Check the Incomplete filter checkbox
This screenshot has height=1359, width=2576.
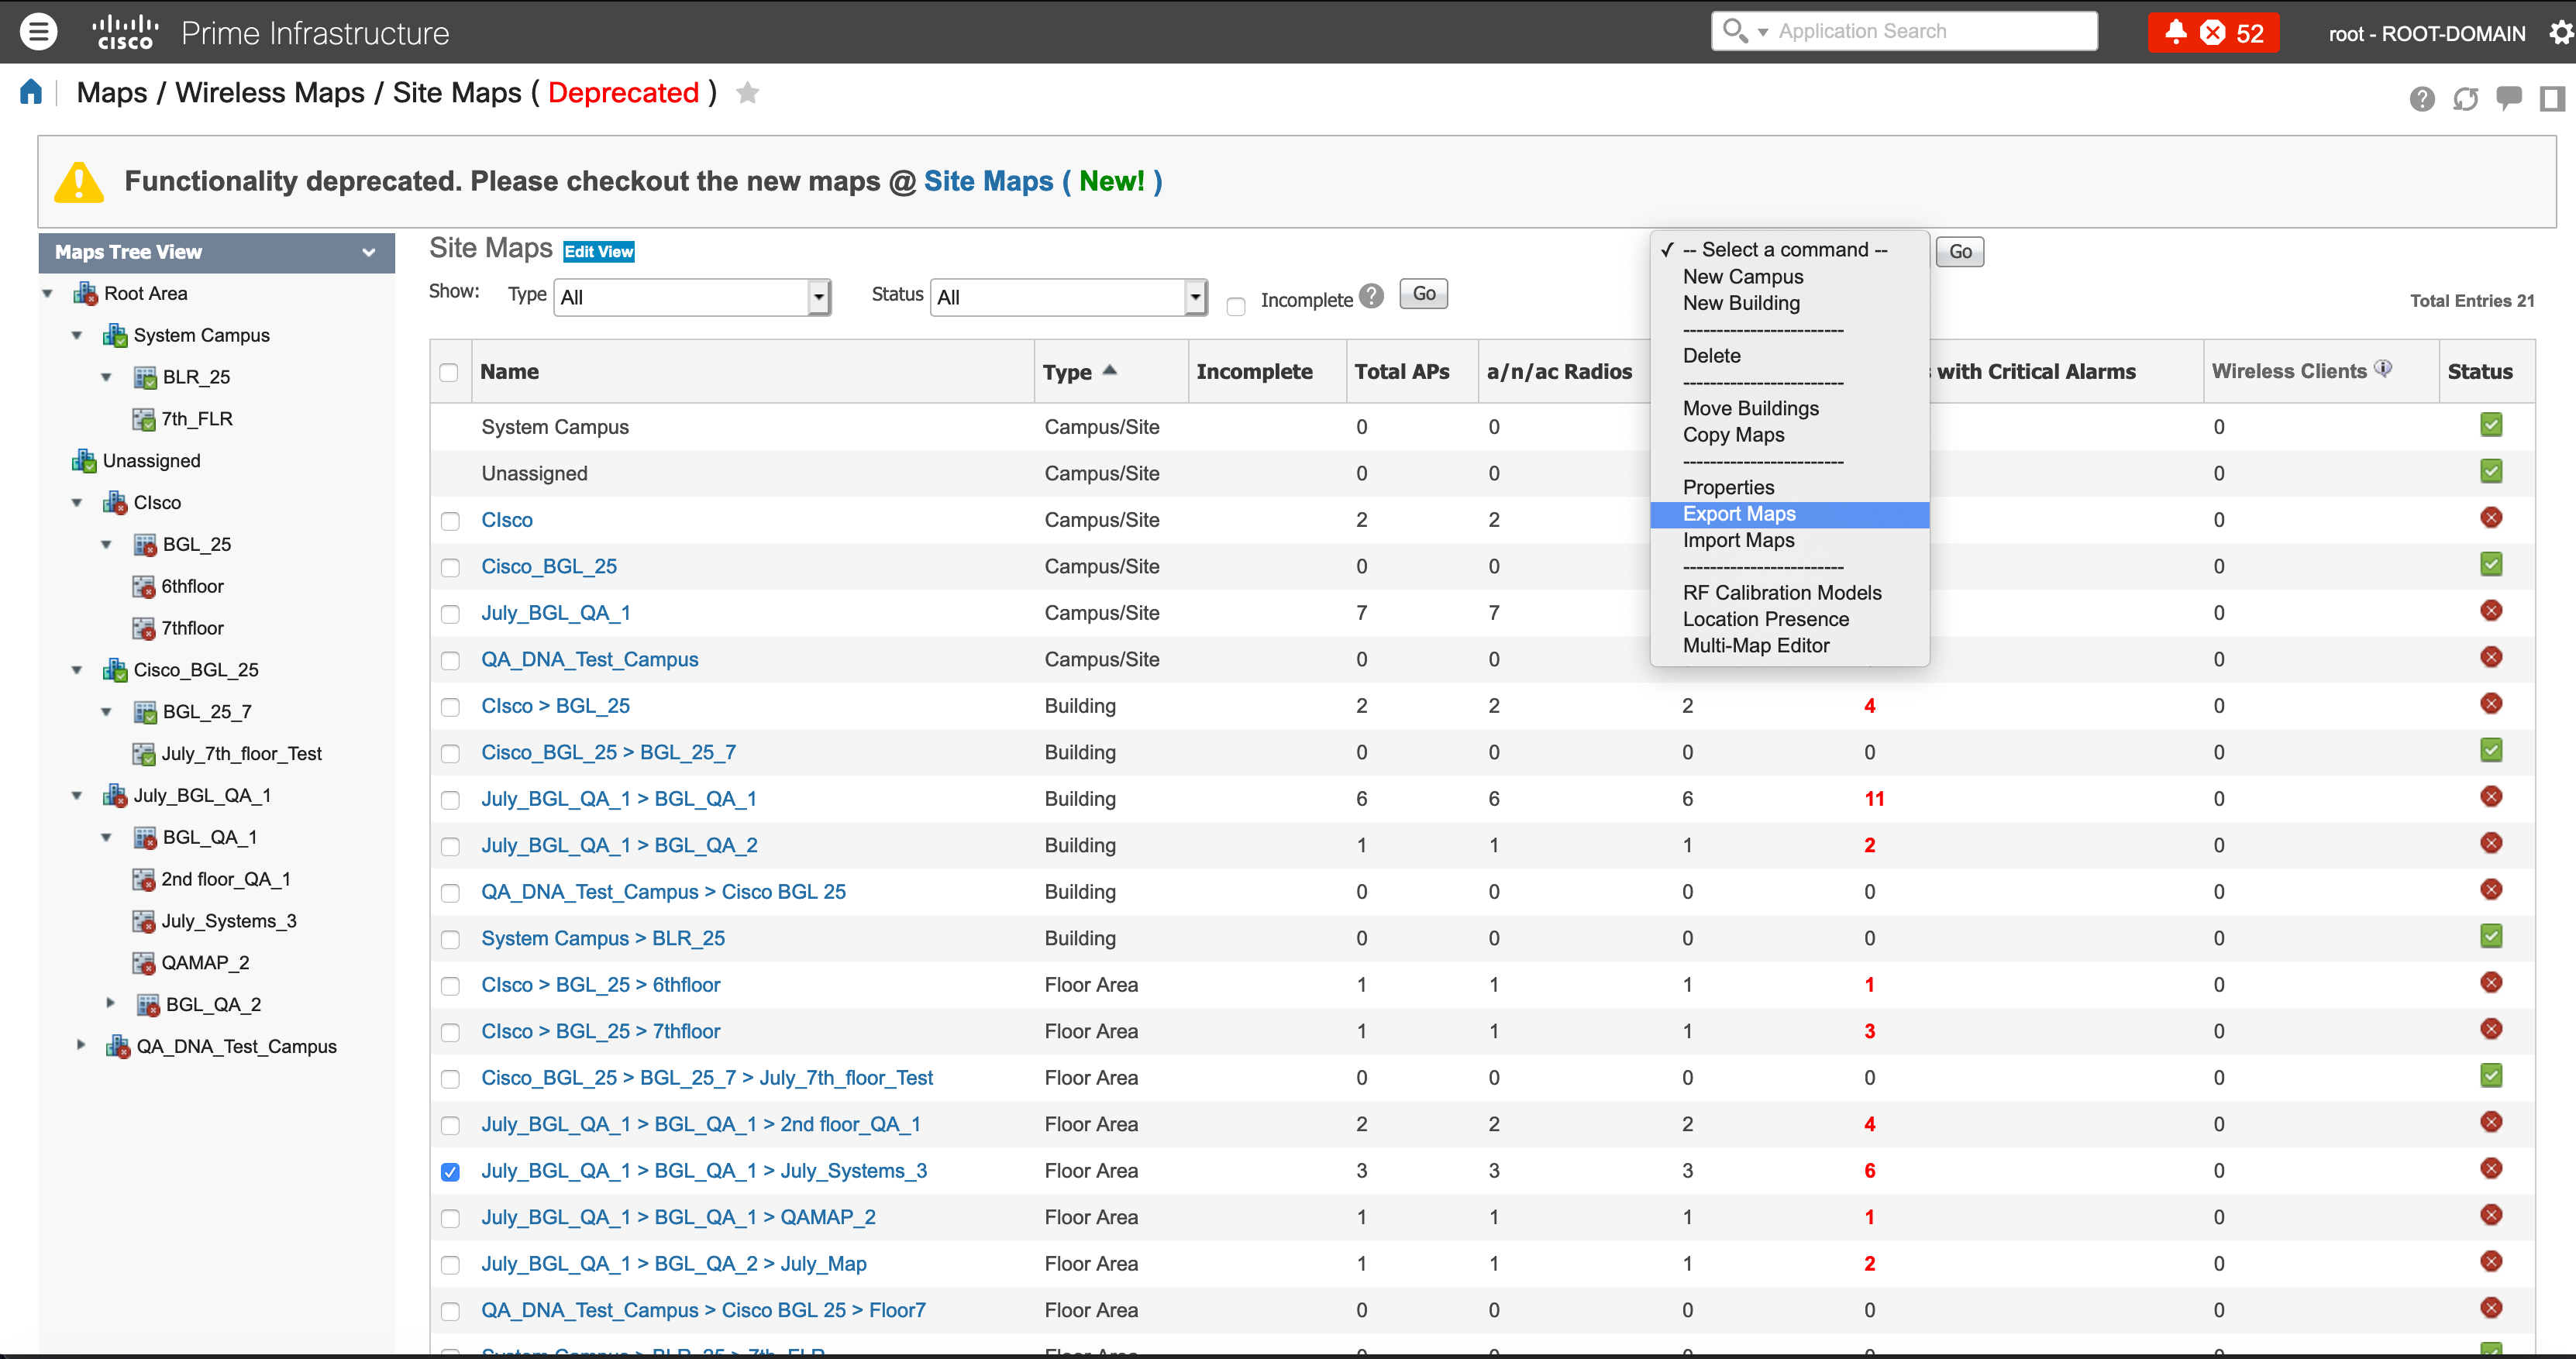1236,305
